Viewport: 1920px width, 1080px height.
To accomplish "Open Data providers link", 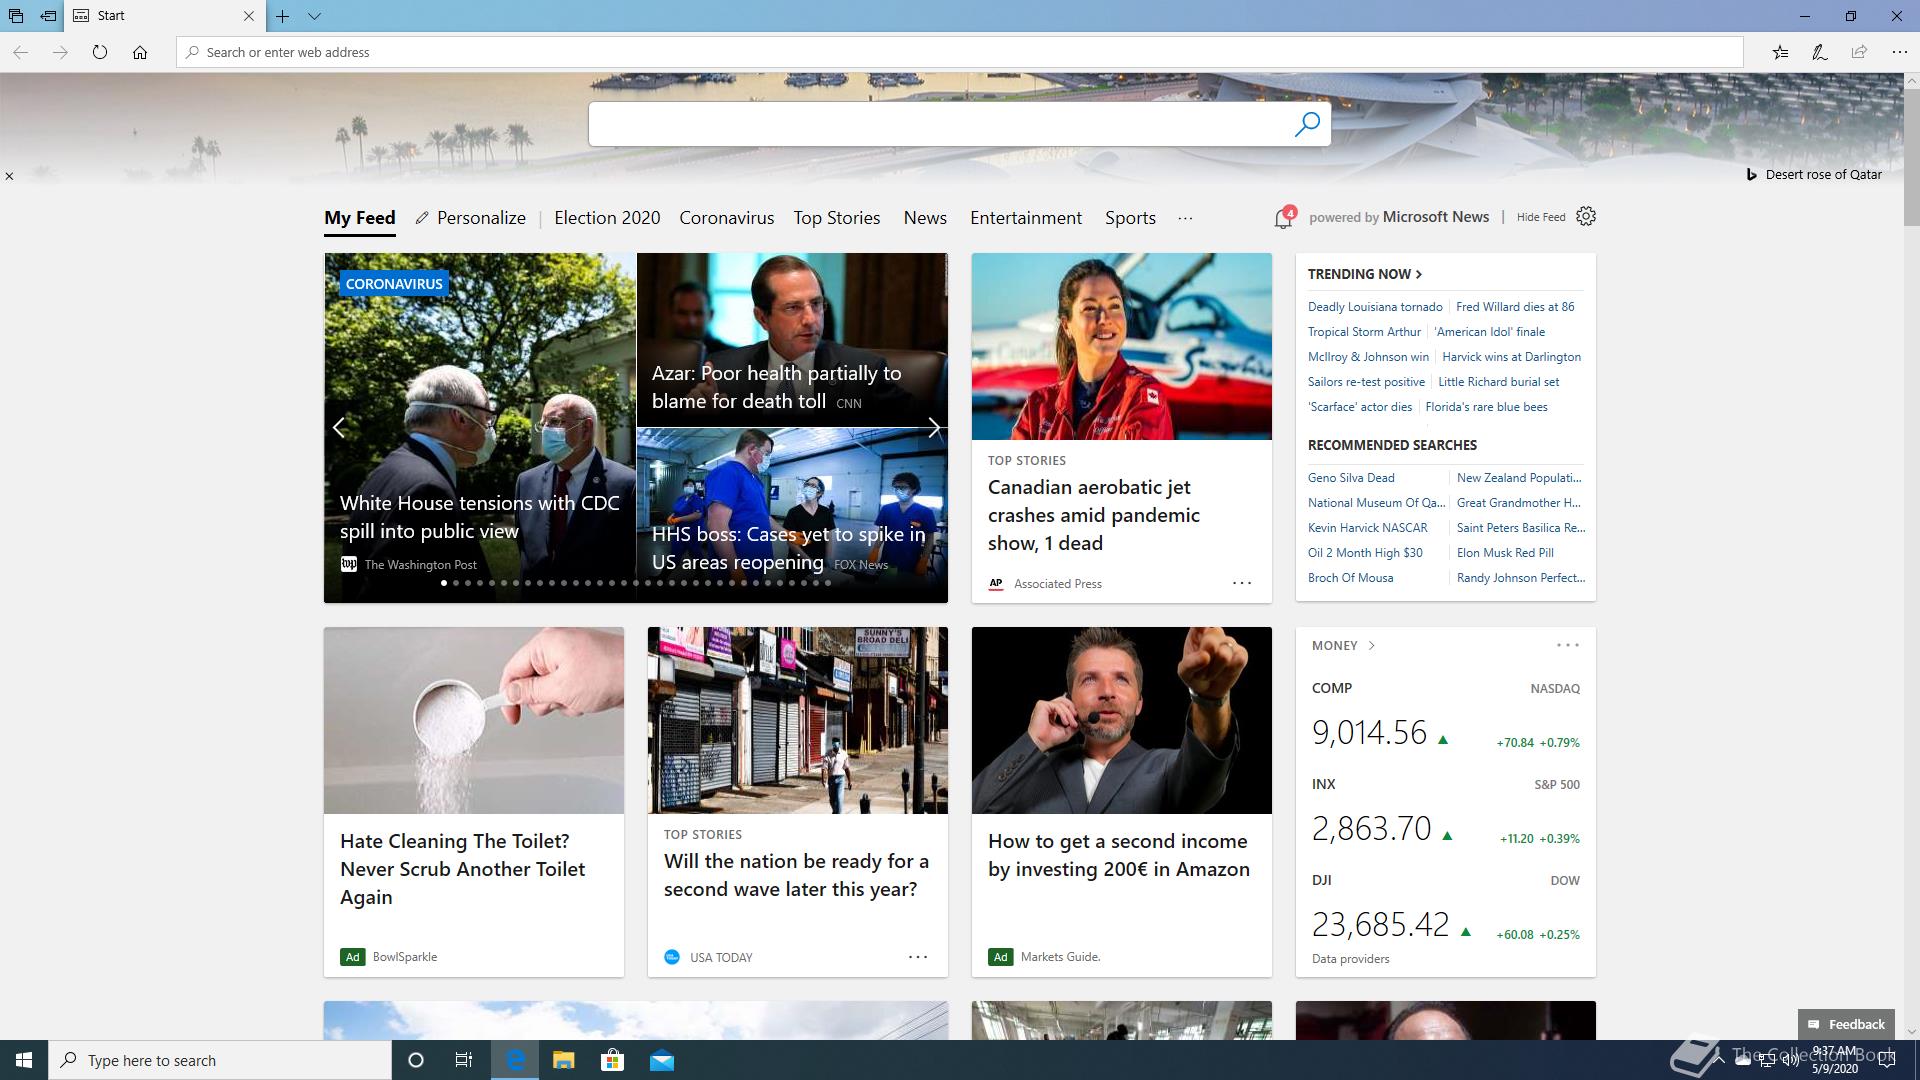I will click(x=1350, y=959).
